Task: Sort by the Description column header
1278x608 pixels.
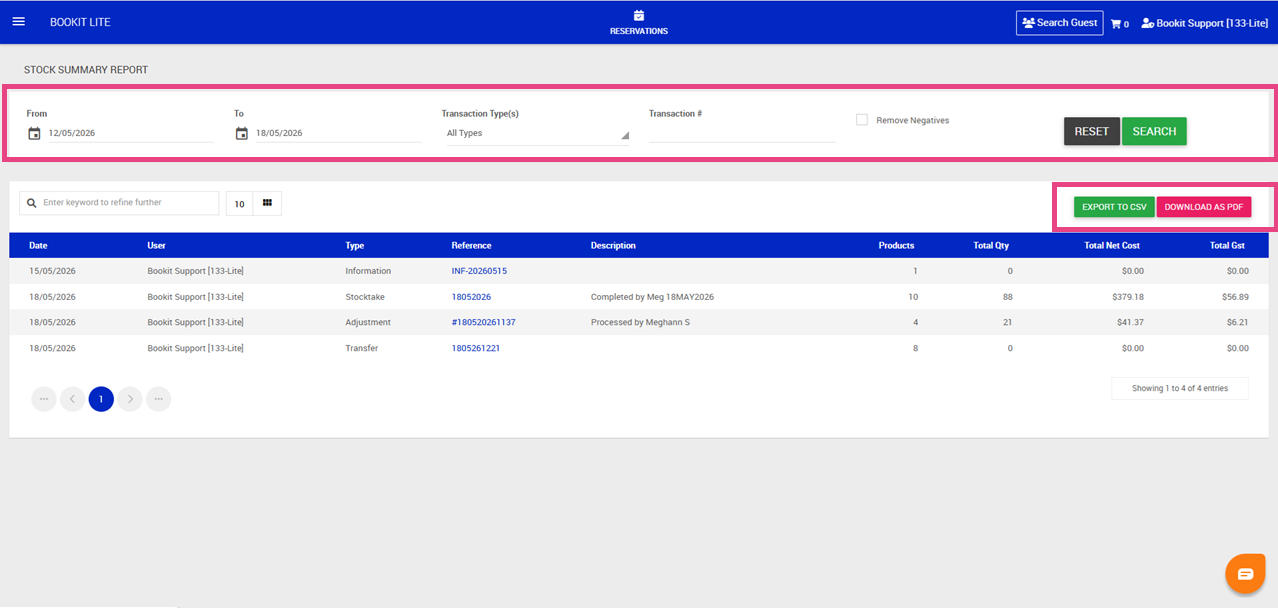Action: pyautogui.click(x=613, y=245)
